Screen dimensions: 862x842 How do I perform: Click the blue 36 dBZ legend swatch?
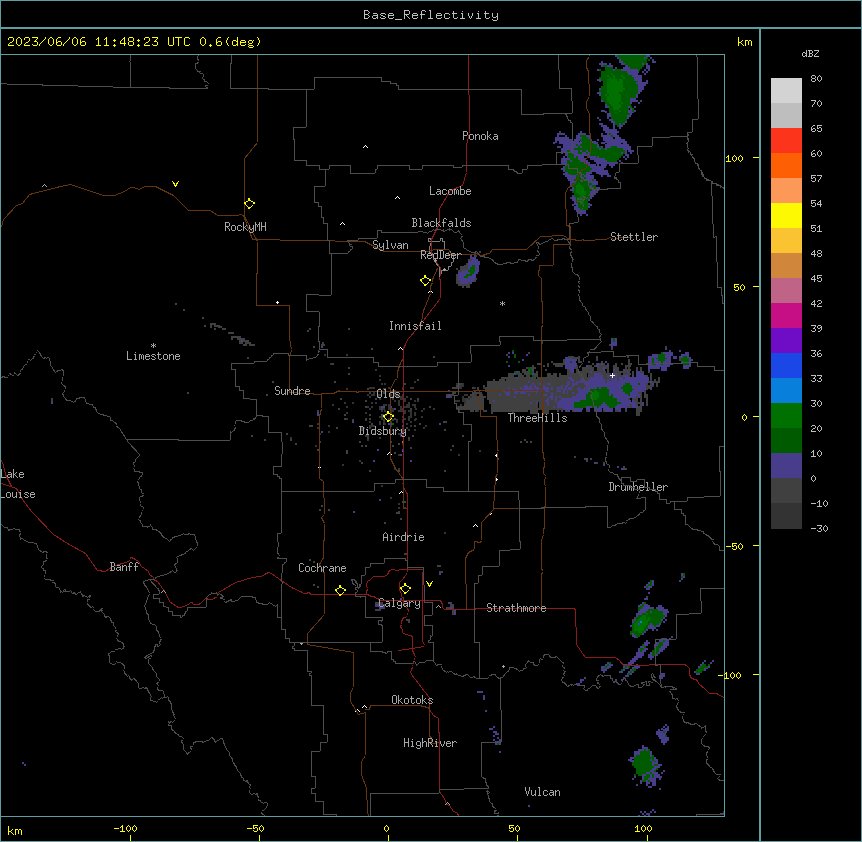pyautogui.click(x=786, y=365)
